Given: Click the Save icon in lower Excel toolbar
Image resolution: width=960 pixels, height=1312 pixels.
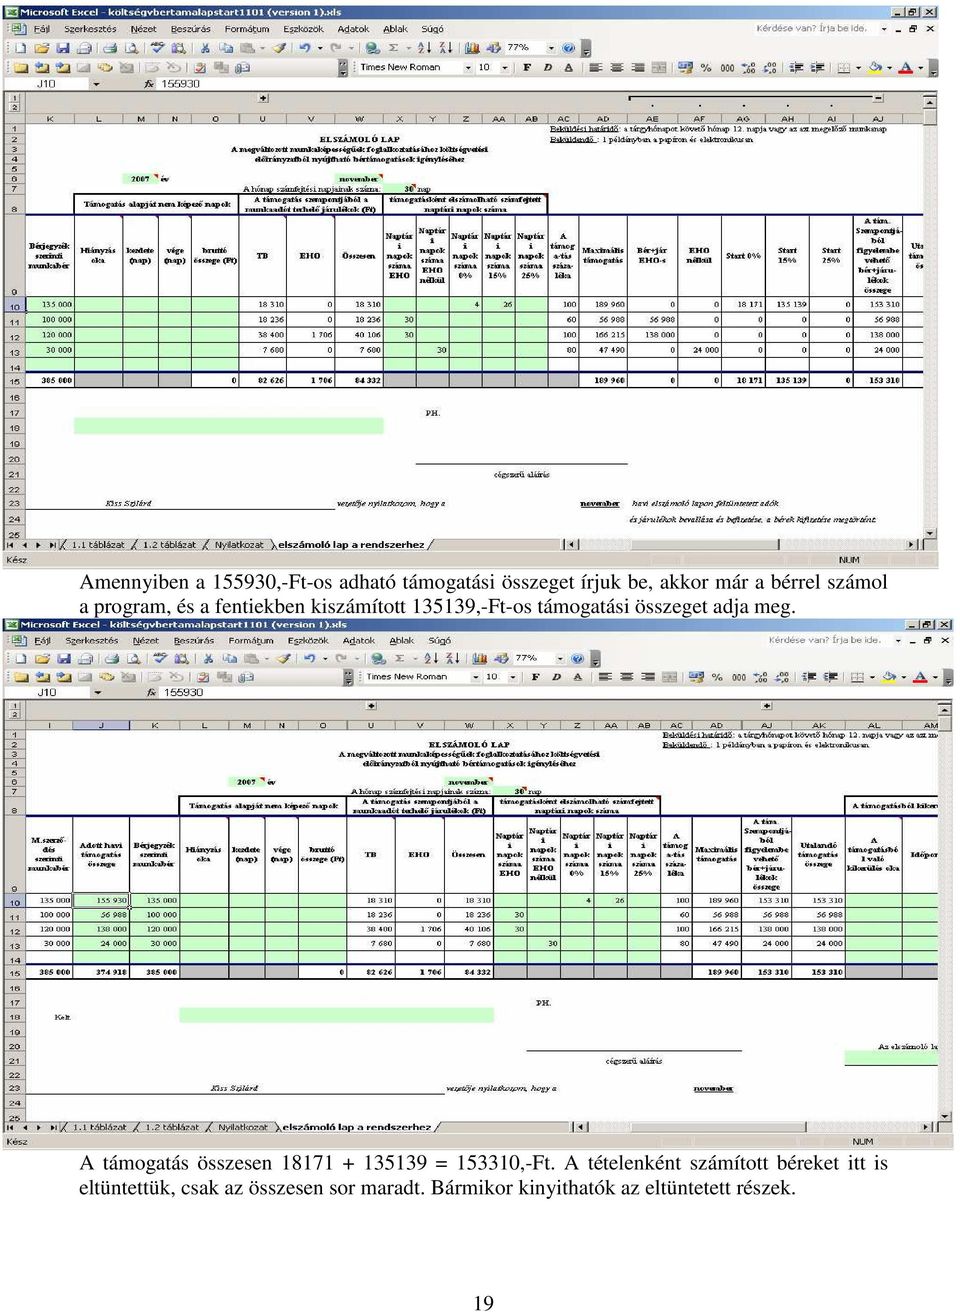Looking at the screenshot, I should click(x=64, y=657).
